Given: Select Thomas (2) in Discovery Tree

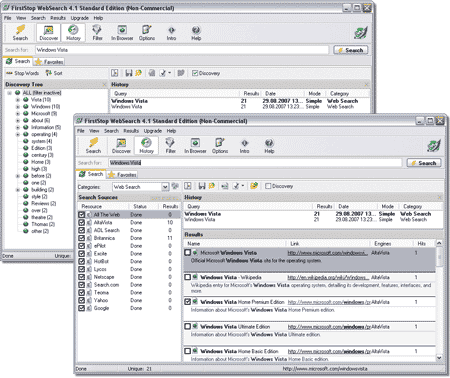Looking at the screenshot, I should coord(43,224).
